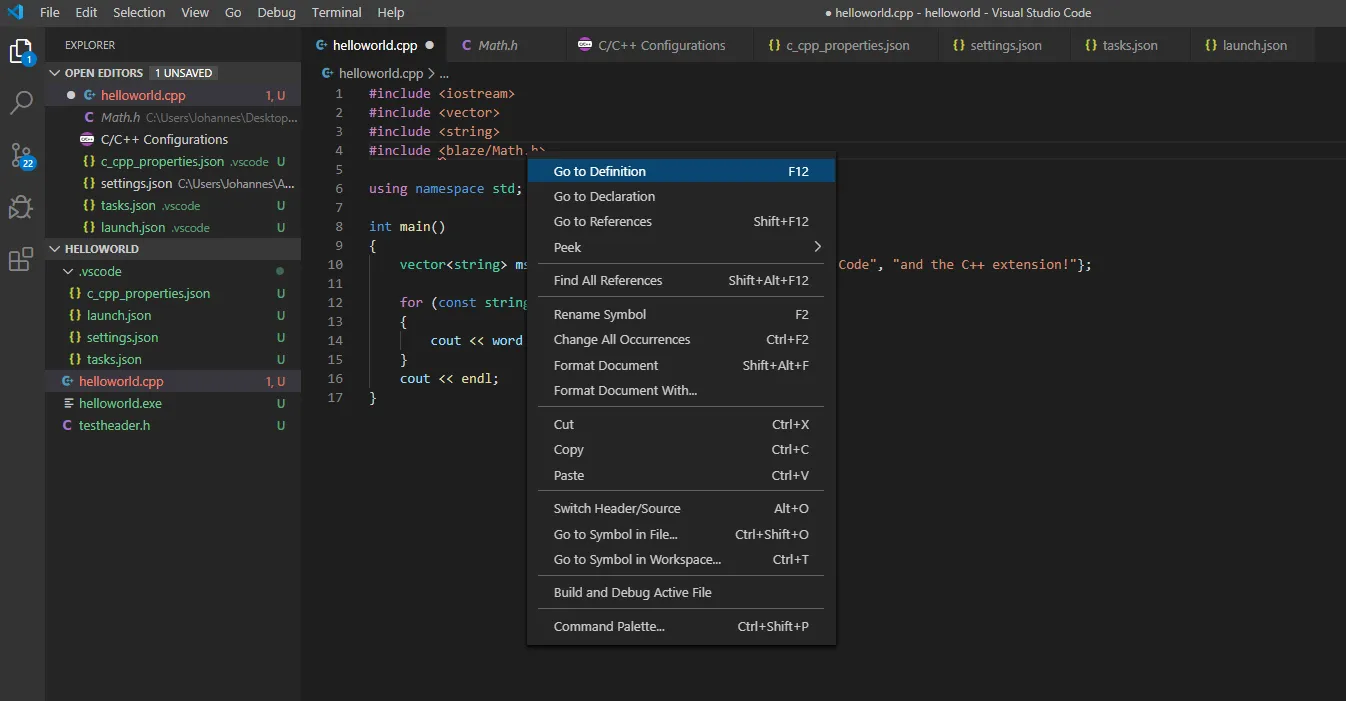Click helloworld.cpp in breadcrumb path

pyautogui.click(x=380, y=74)
